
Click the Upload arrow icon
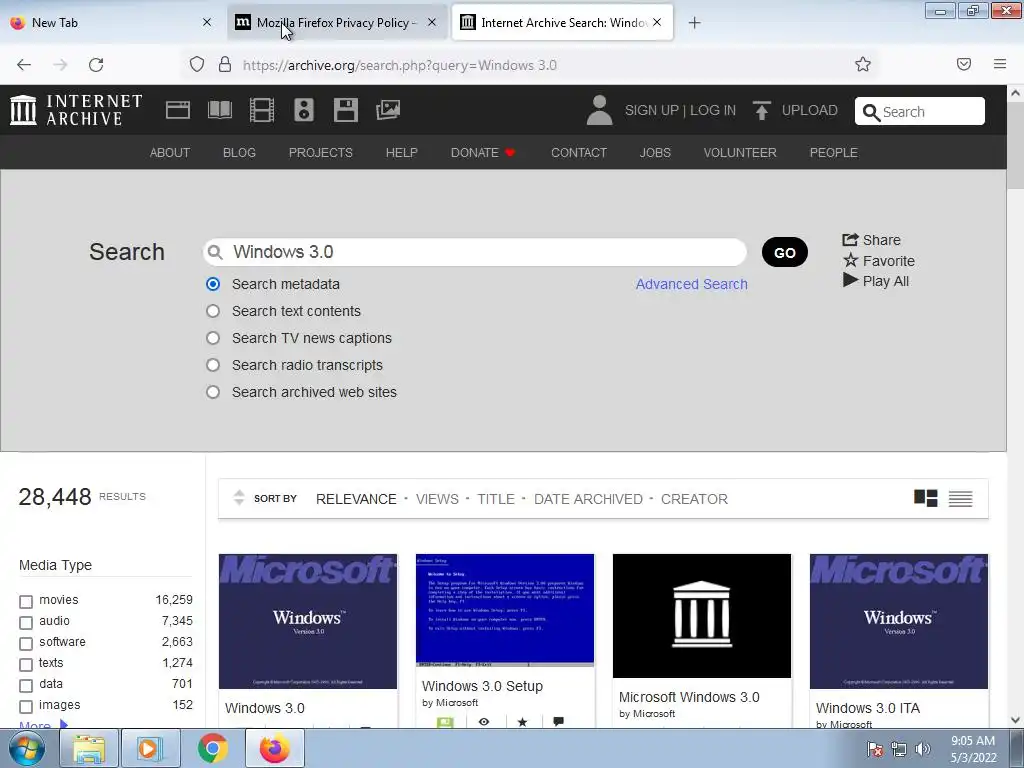(761, 110)
